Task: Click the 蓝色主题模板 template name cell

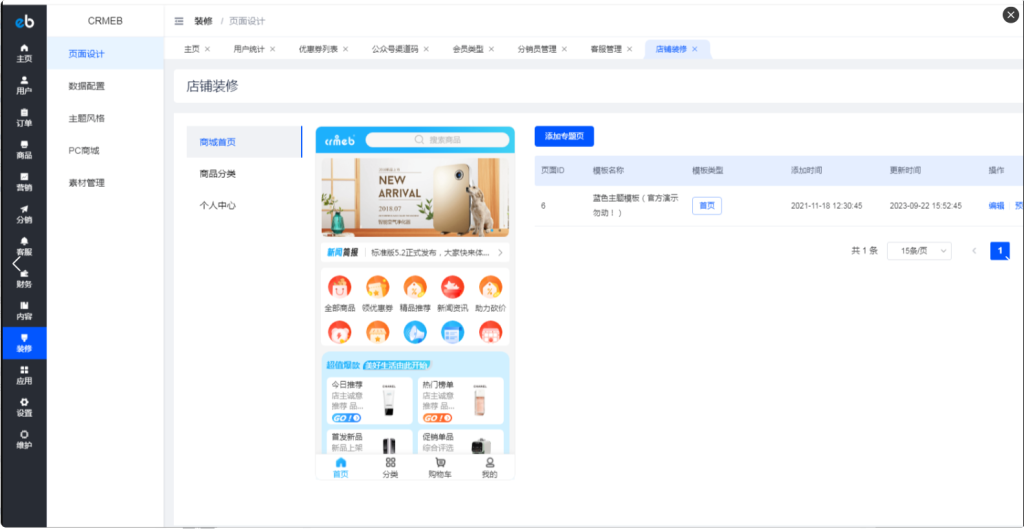Action: (x=635, y=206)
